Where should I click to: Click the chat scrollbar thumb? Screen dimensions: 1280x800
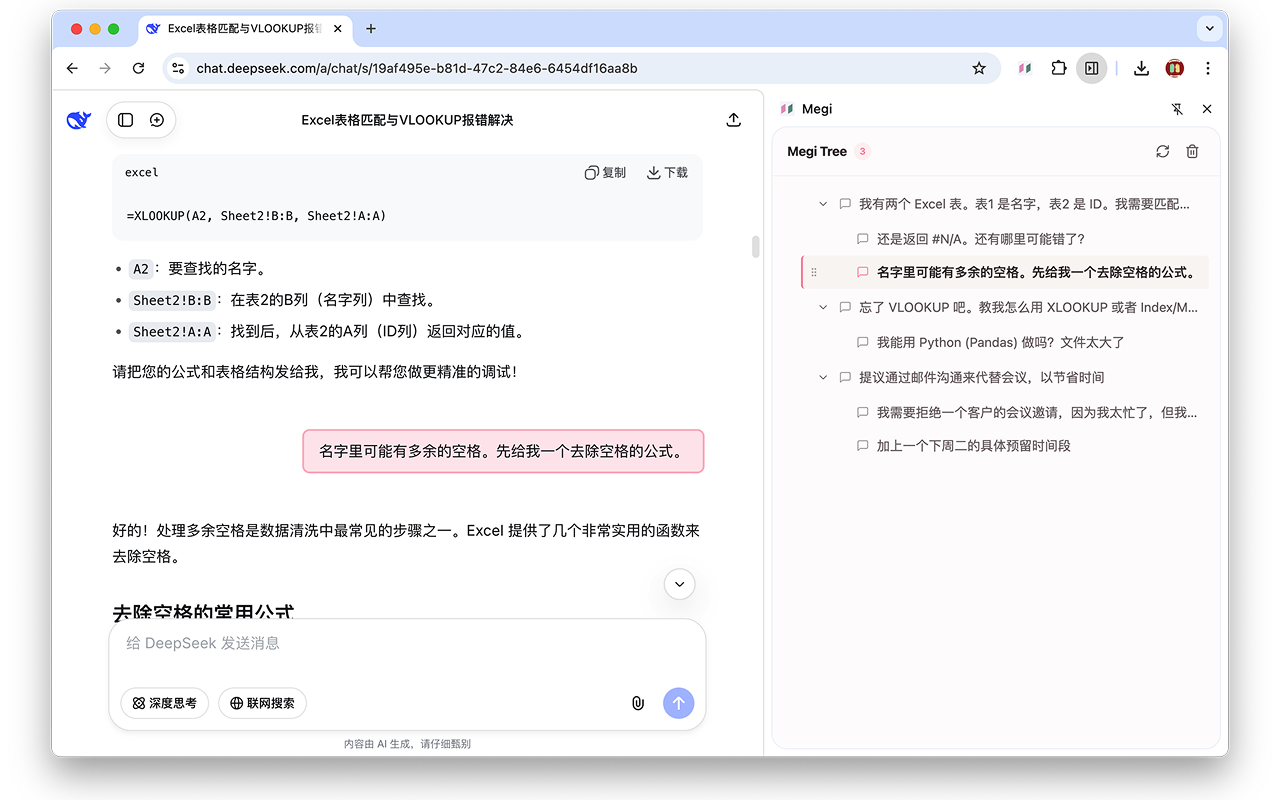(x=755, y=246)
